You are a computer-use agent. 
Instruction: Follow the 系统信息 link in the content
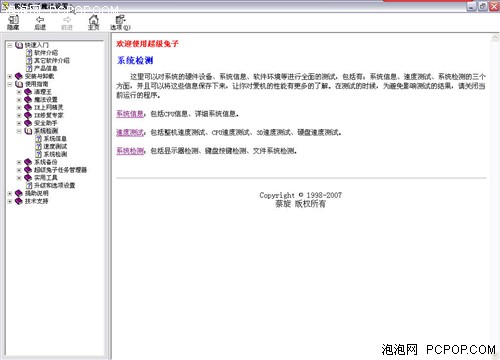coord(130,114)
